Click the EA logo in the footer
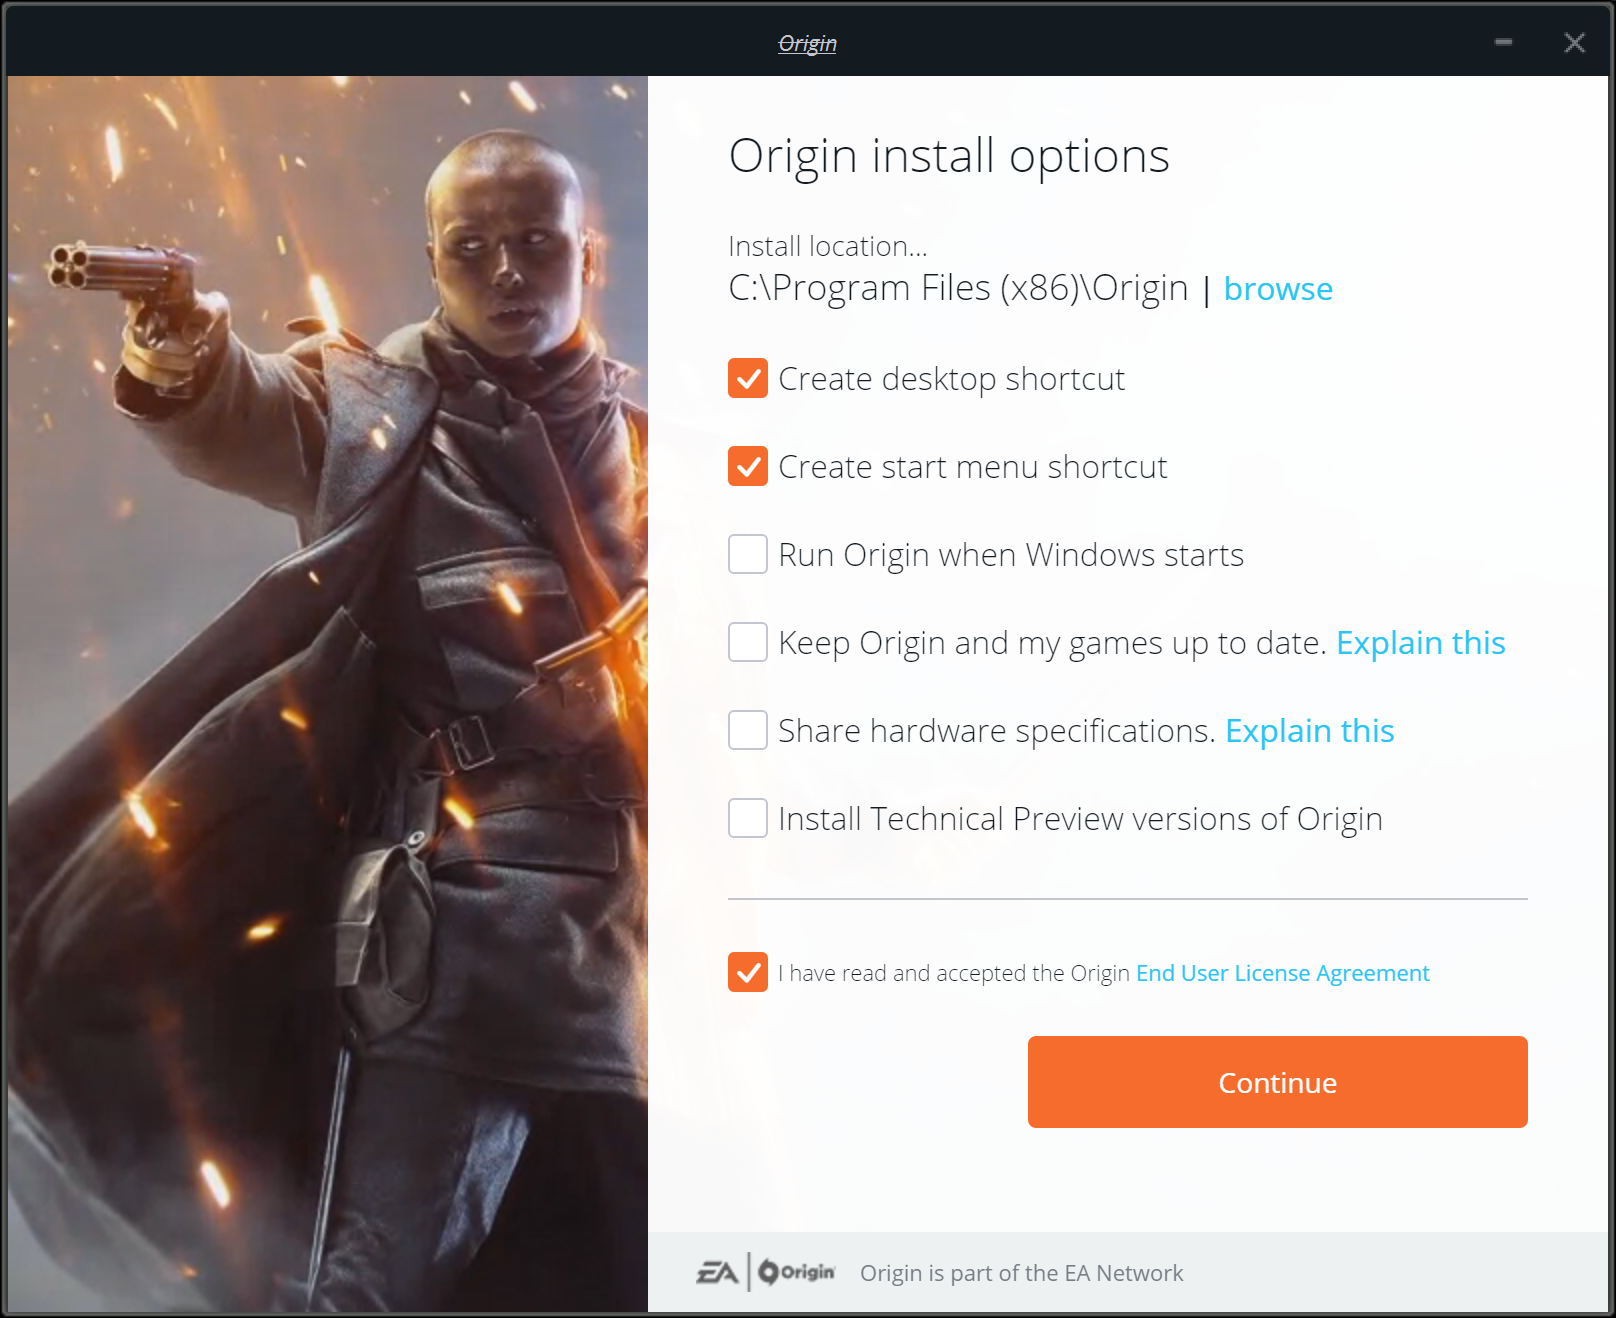The height and width of the screenshot is (1318, 1616). pos(717,1273)
